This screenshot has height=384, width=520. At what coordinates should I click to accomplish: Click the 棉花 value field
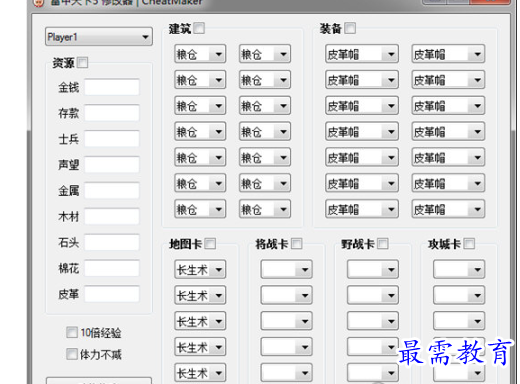pos(112,268)
